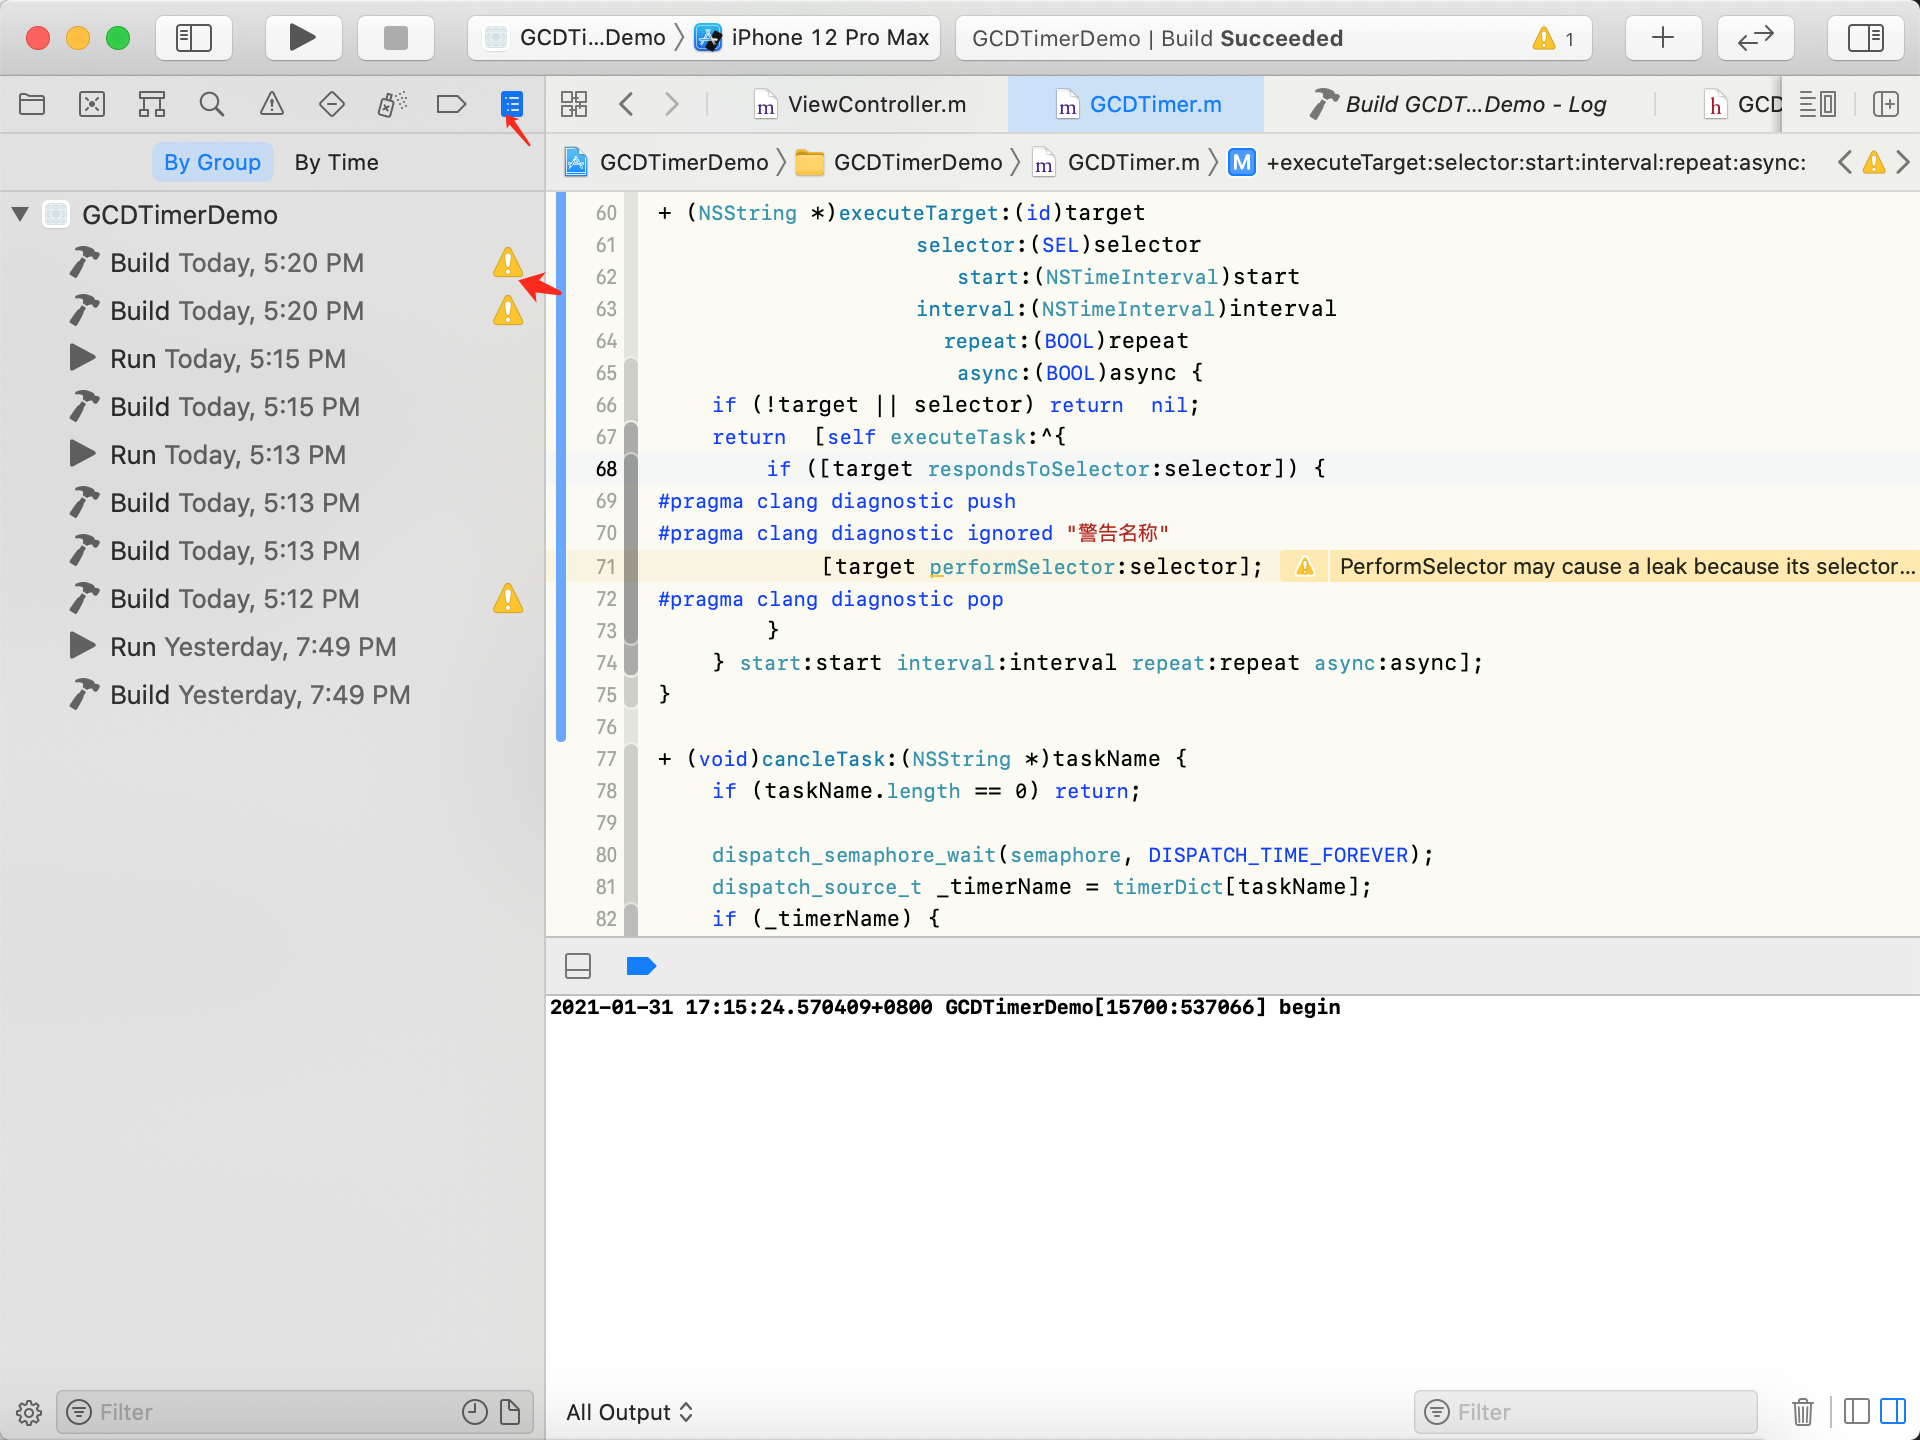
Task: Click the Source Control navigator icon
Action: tap(91, 104)
